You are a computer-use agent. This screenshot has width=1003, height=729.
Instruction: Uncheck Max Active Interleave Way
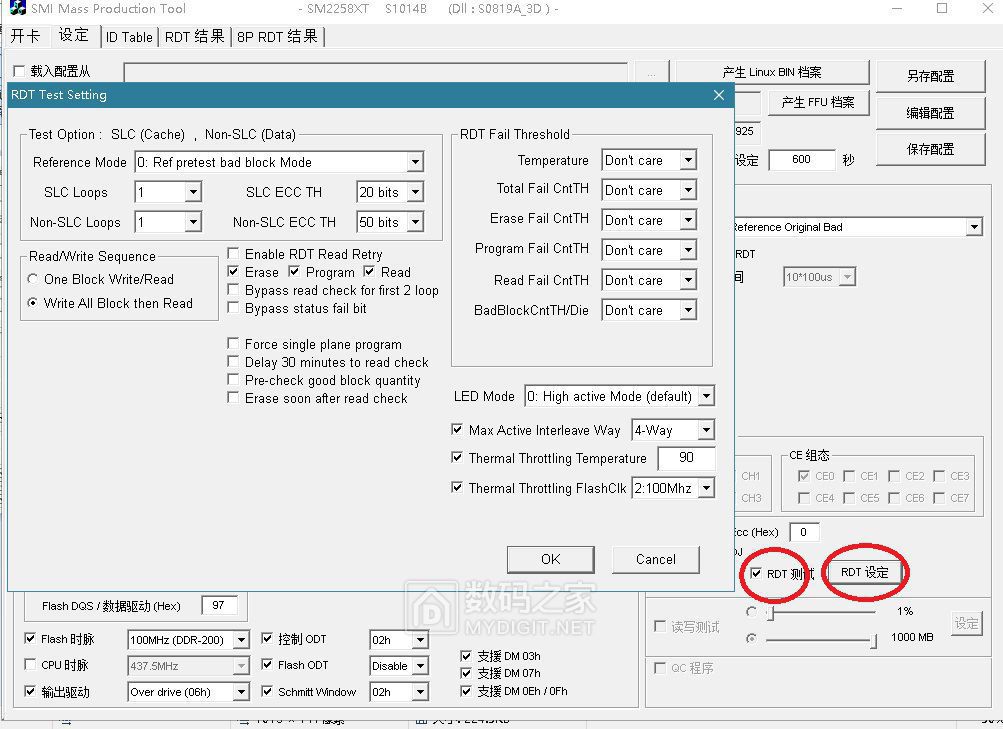click(457, 429)
